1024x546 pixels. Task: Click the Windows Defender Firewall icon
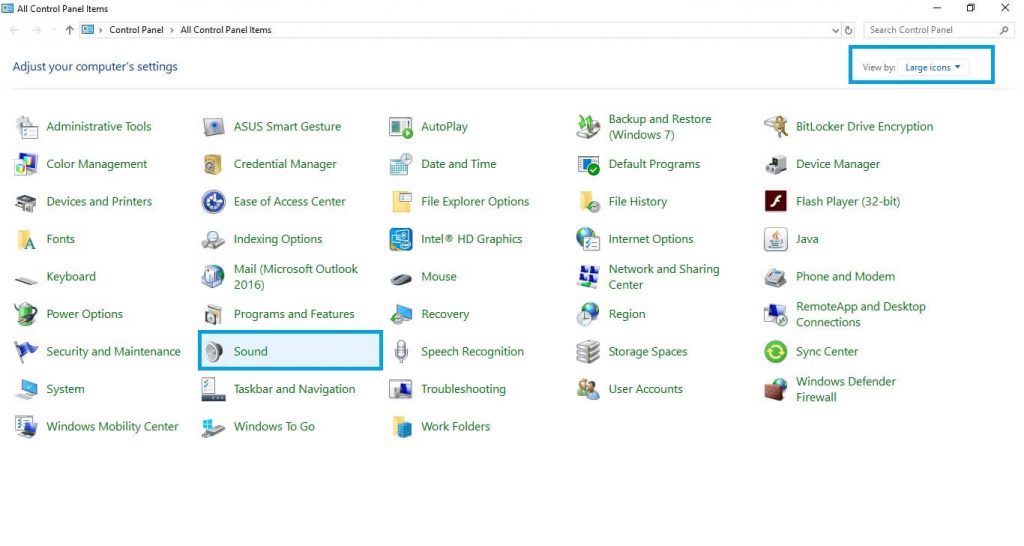point(776,389)
